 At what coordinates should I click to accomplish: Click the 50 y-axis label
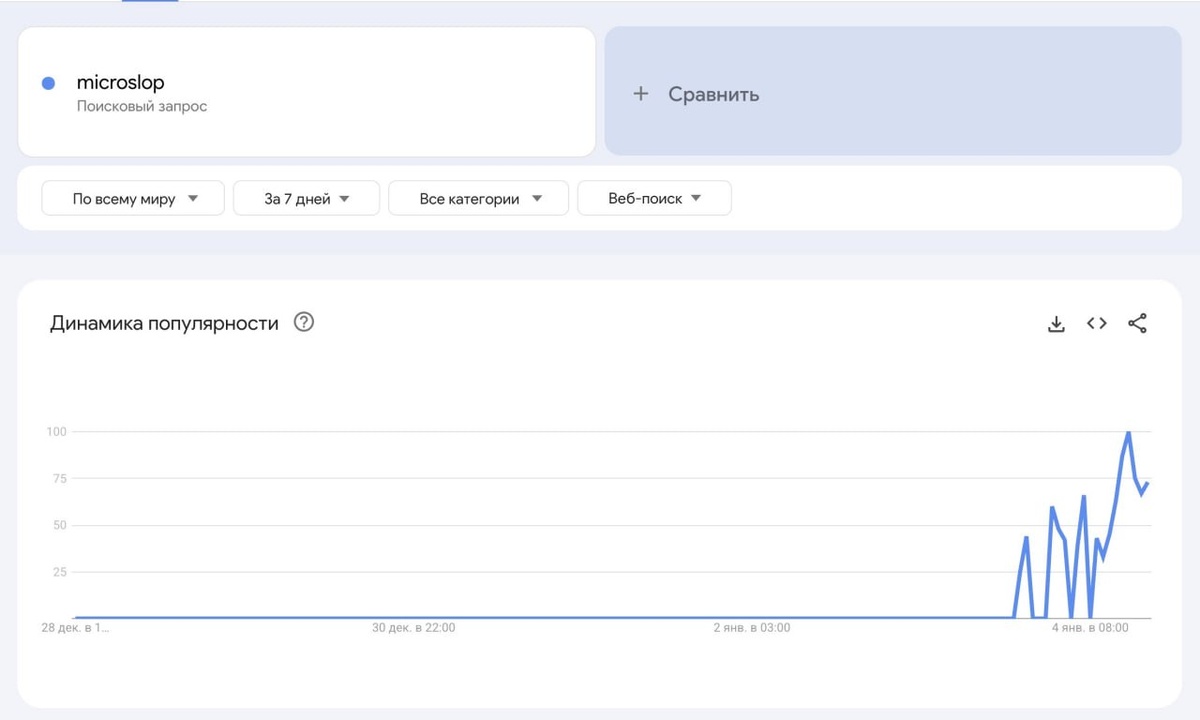(x=59, y=526)
